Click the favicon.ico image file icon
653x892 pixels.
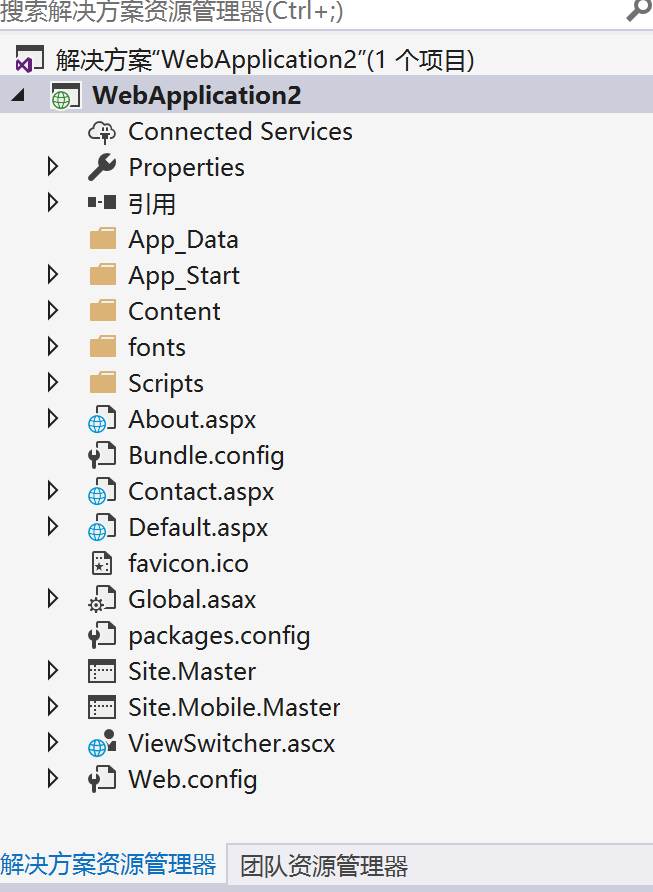point(102,564)
